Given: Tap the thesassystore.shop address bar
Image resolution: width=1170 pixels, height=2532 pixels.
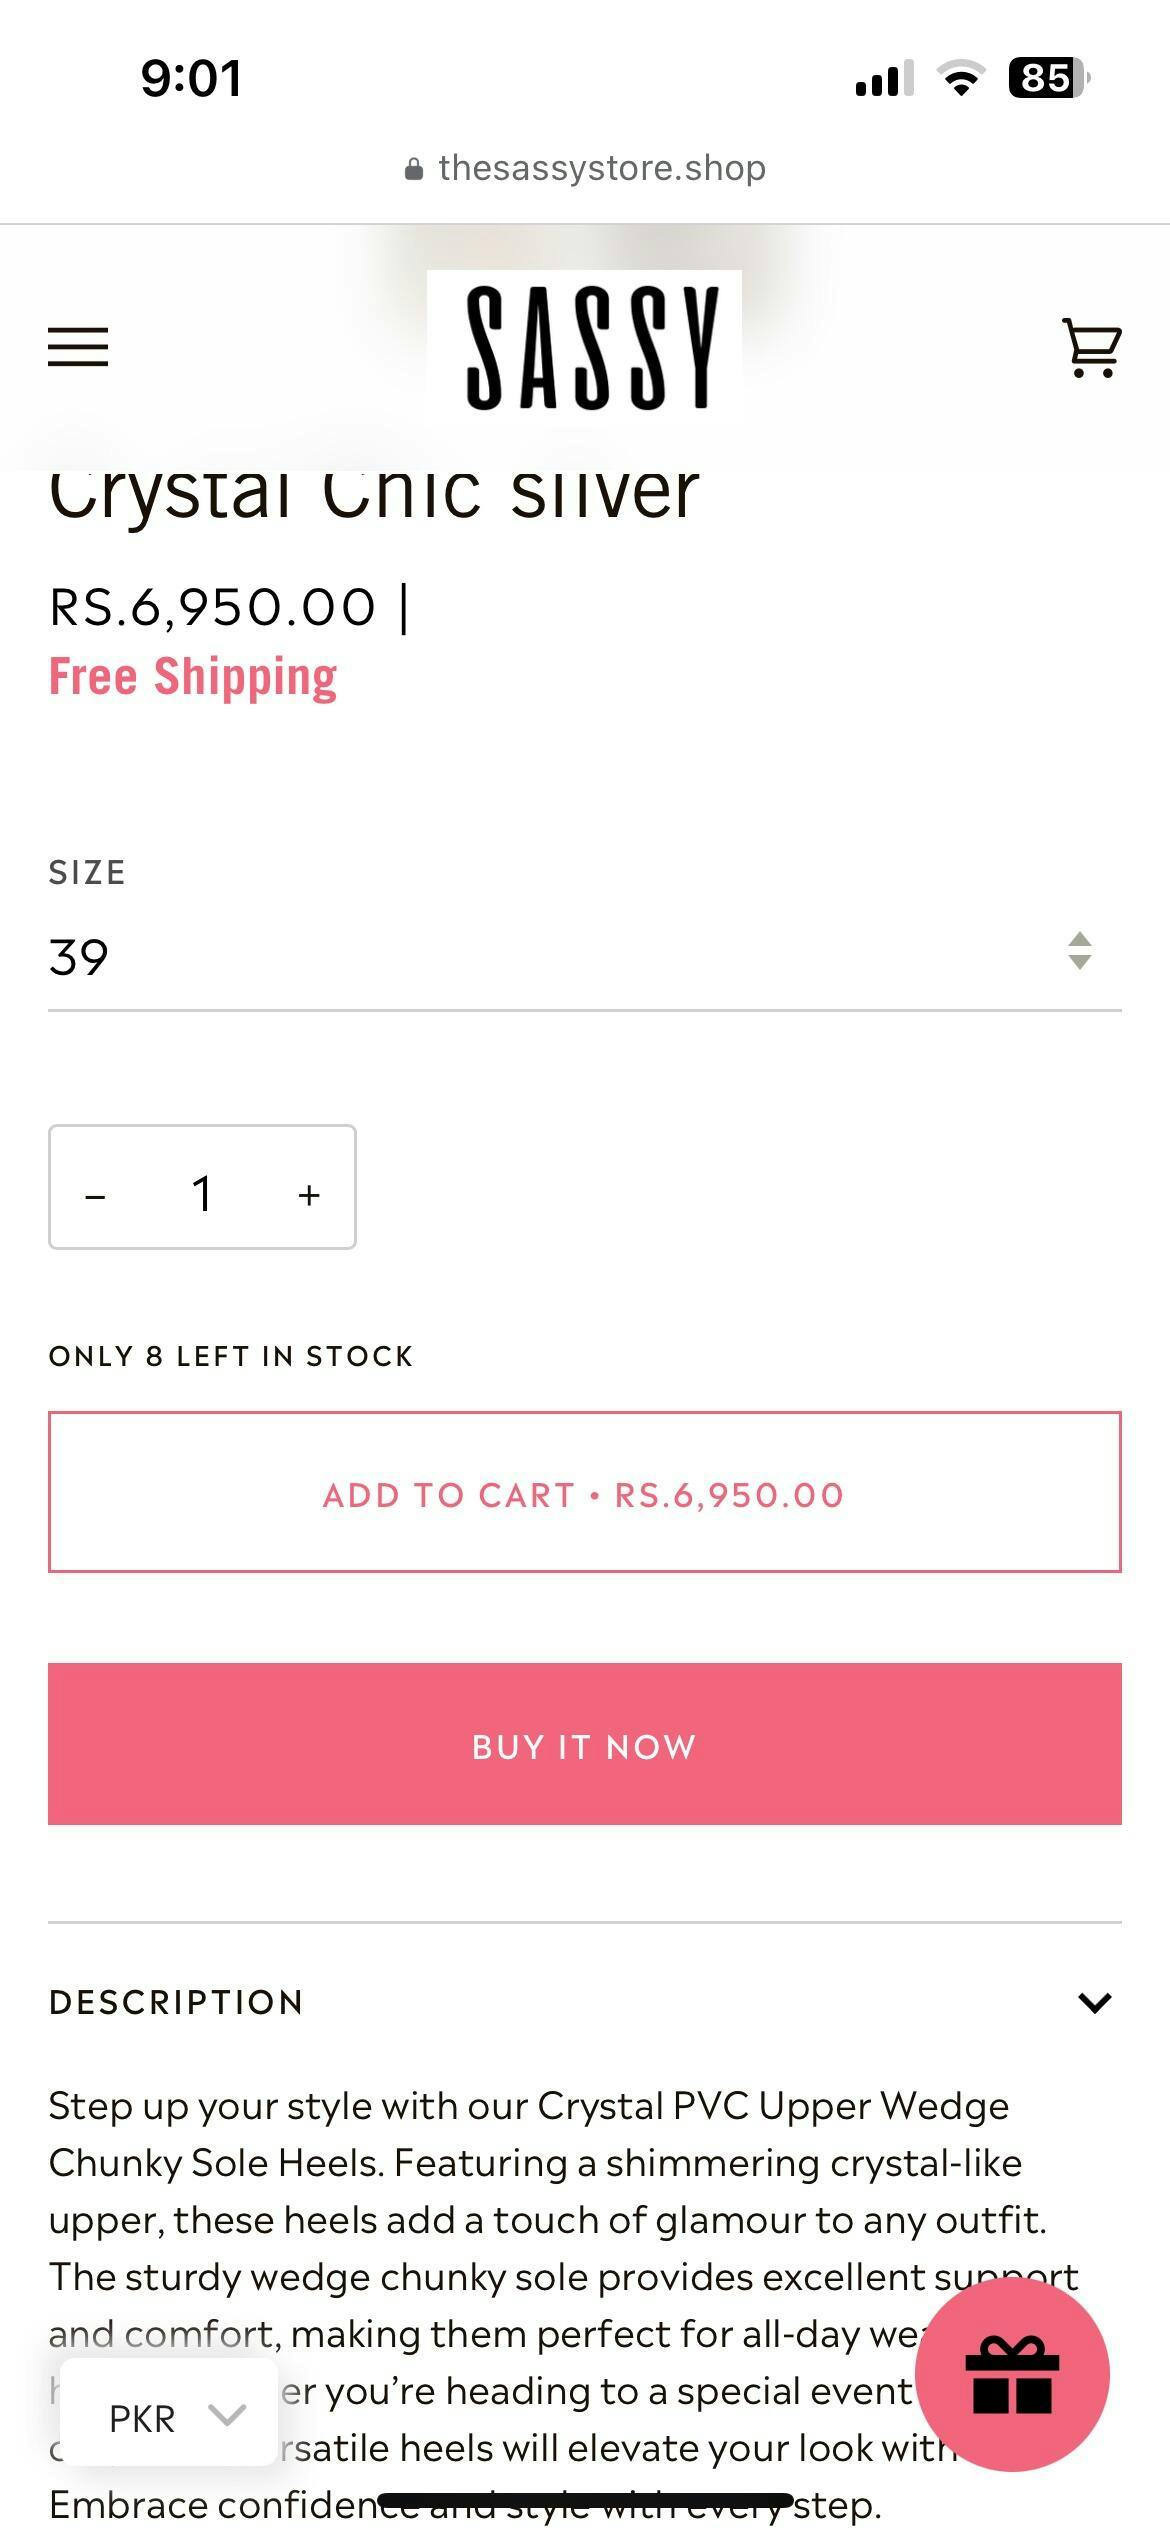Looking at the screenshot, I should pyautogui.click(x=600, y=168).
